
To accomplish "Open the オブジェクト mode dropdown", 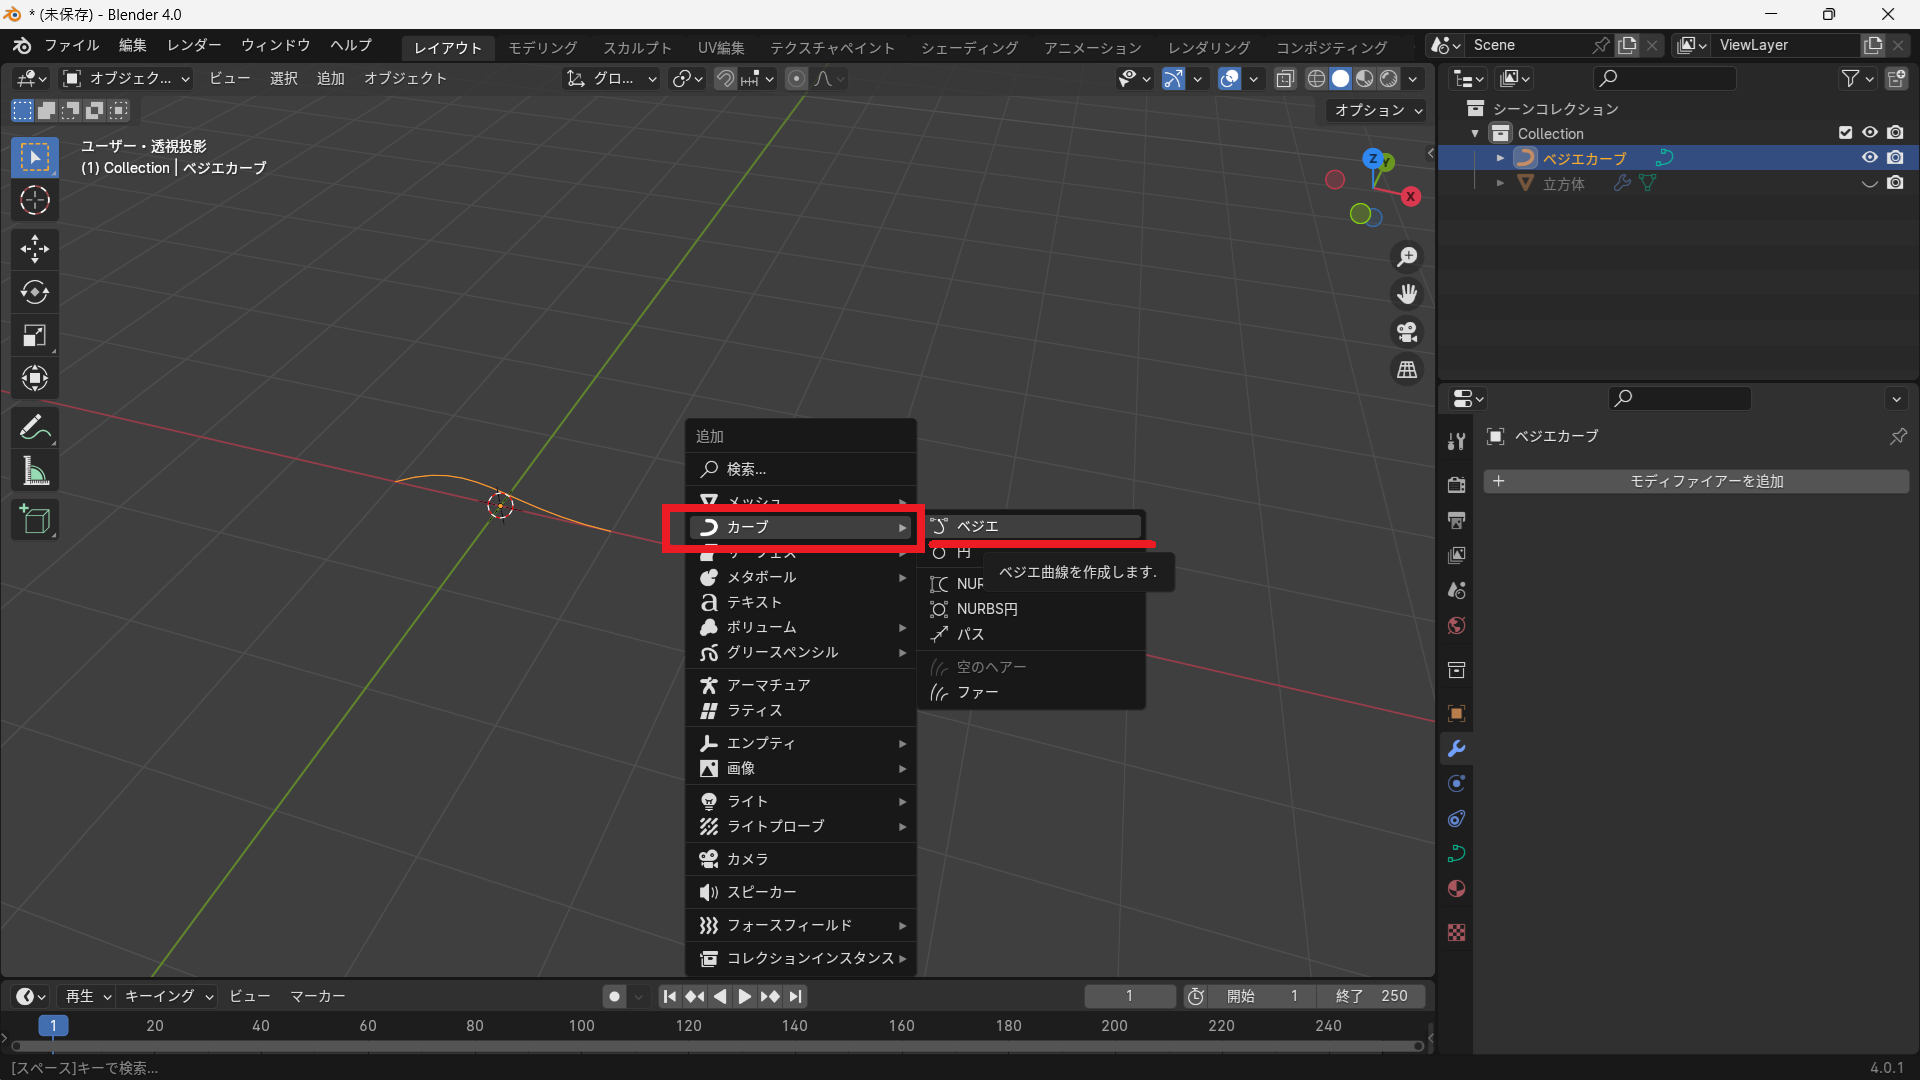I will 127,78.
